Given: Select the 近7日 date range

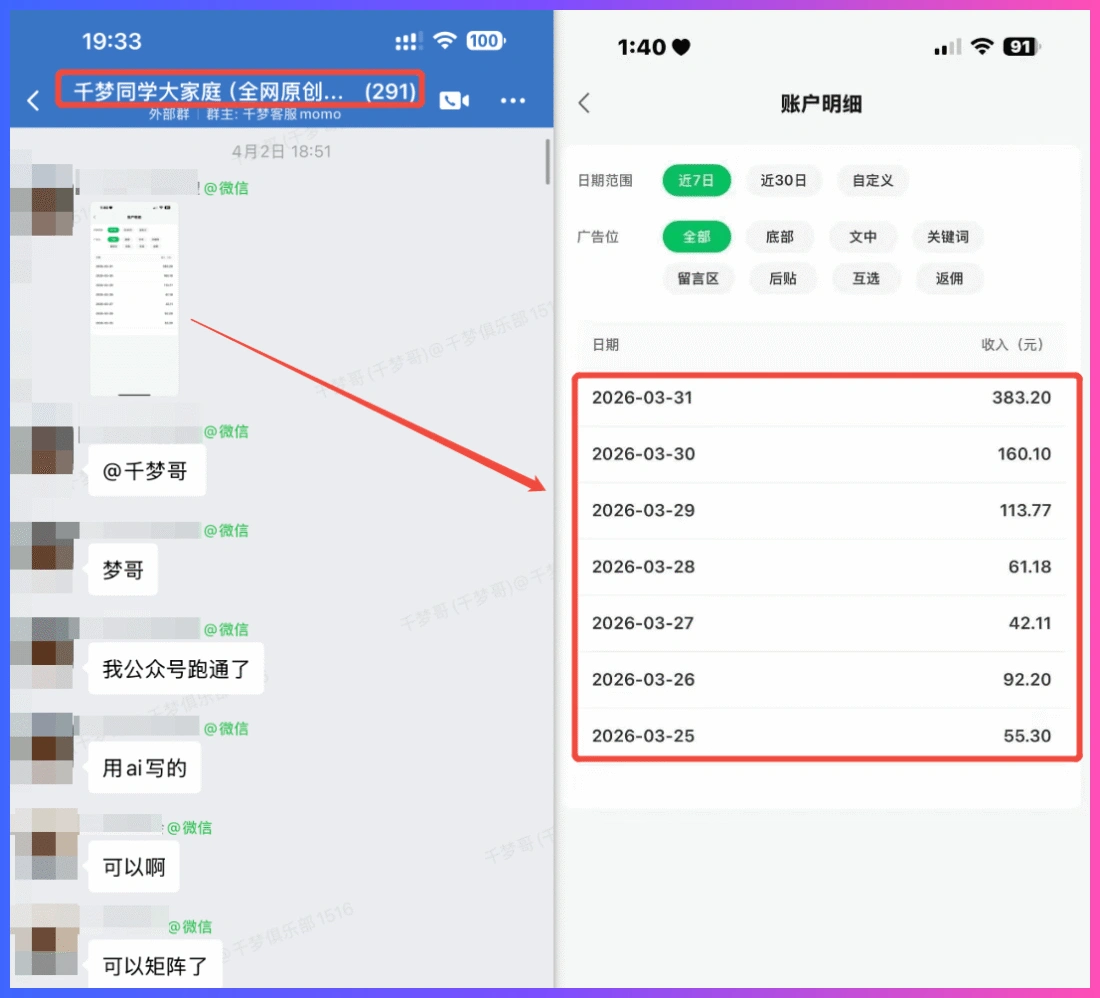Looking at the screenshot, I should coord(696,180).
